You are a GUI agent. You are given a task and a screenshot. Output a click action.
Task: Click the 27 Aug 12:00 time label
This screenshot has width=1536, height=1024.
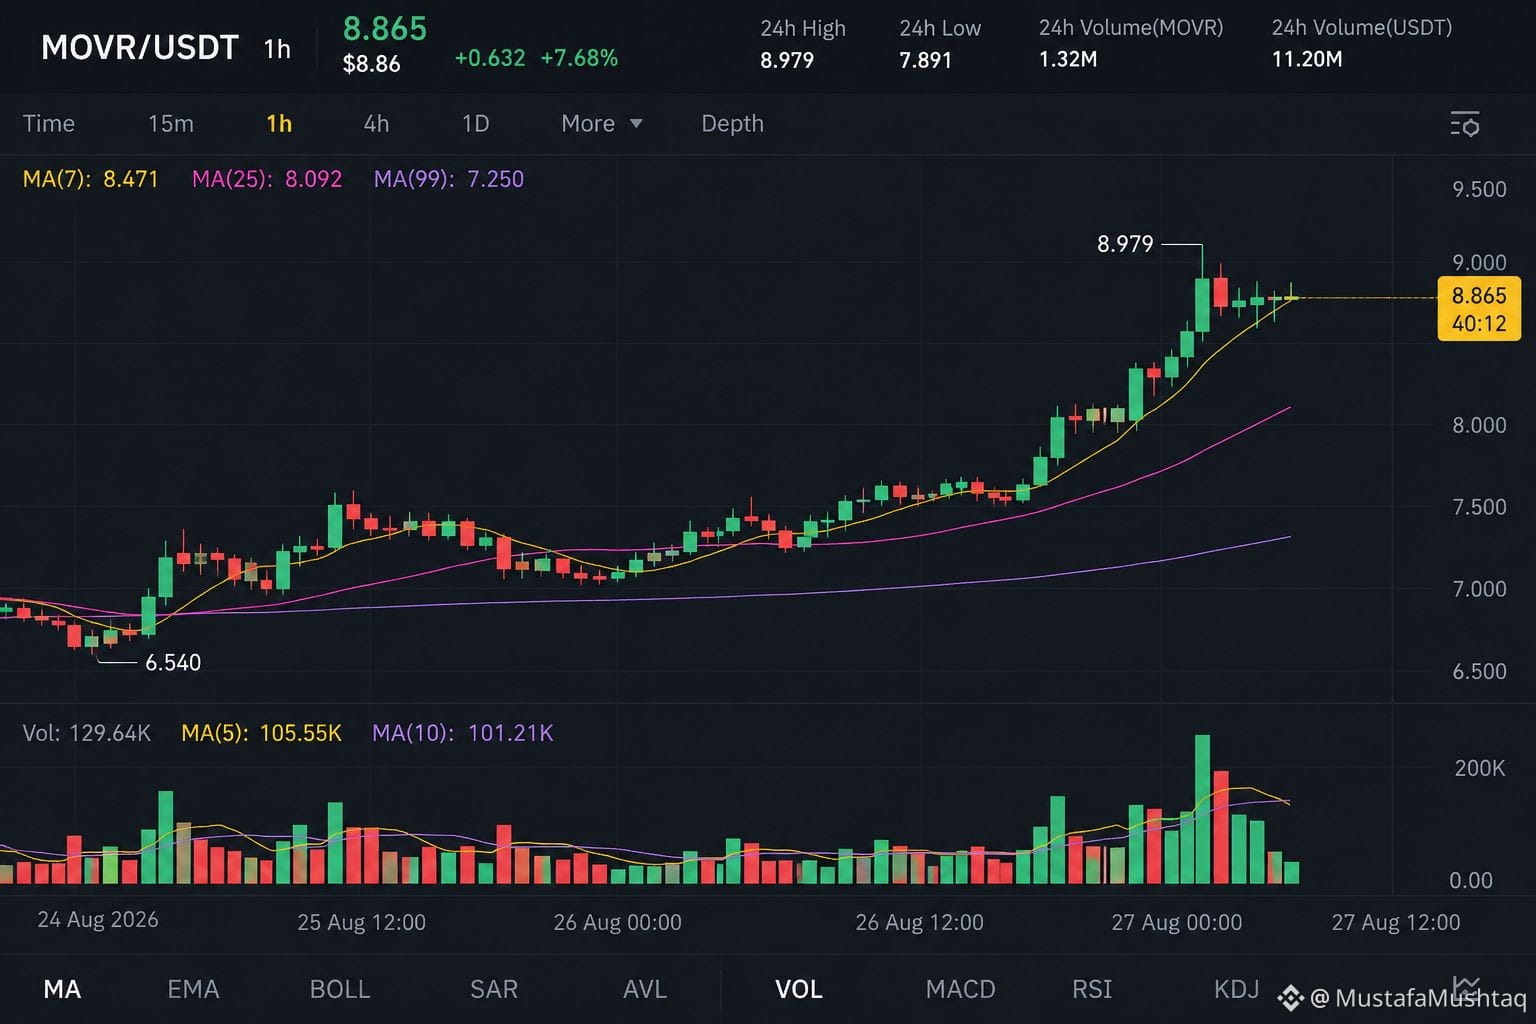pyautogui.click(x=1396, y=922)
